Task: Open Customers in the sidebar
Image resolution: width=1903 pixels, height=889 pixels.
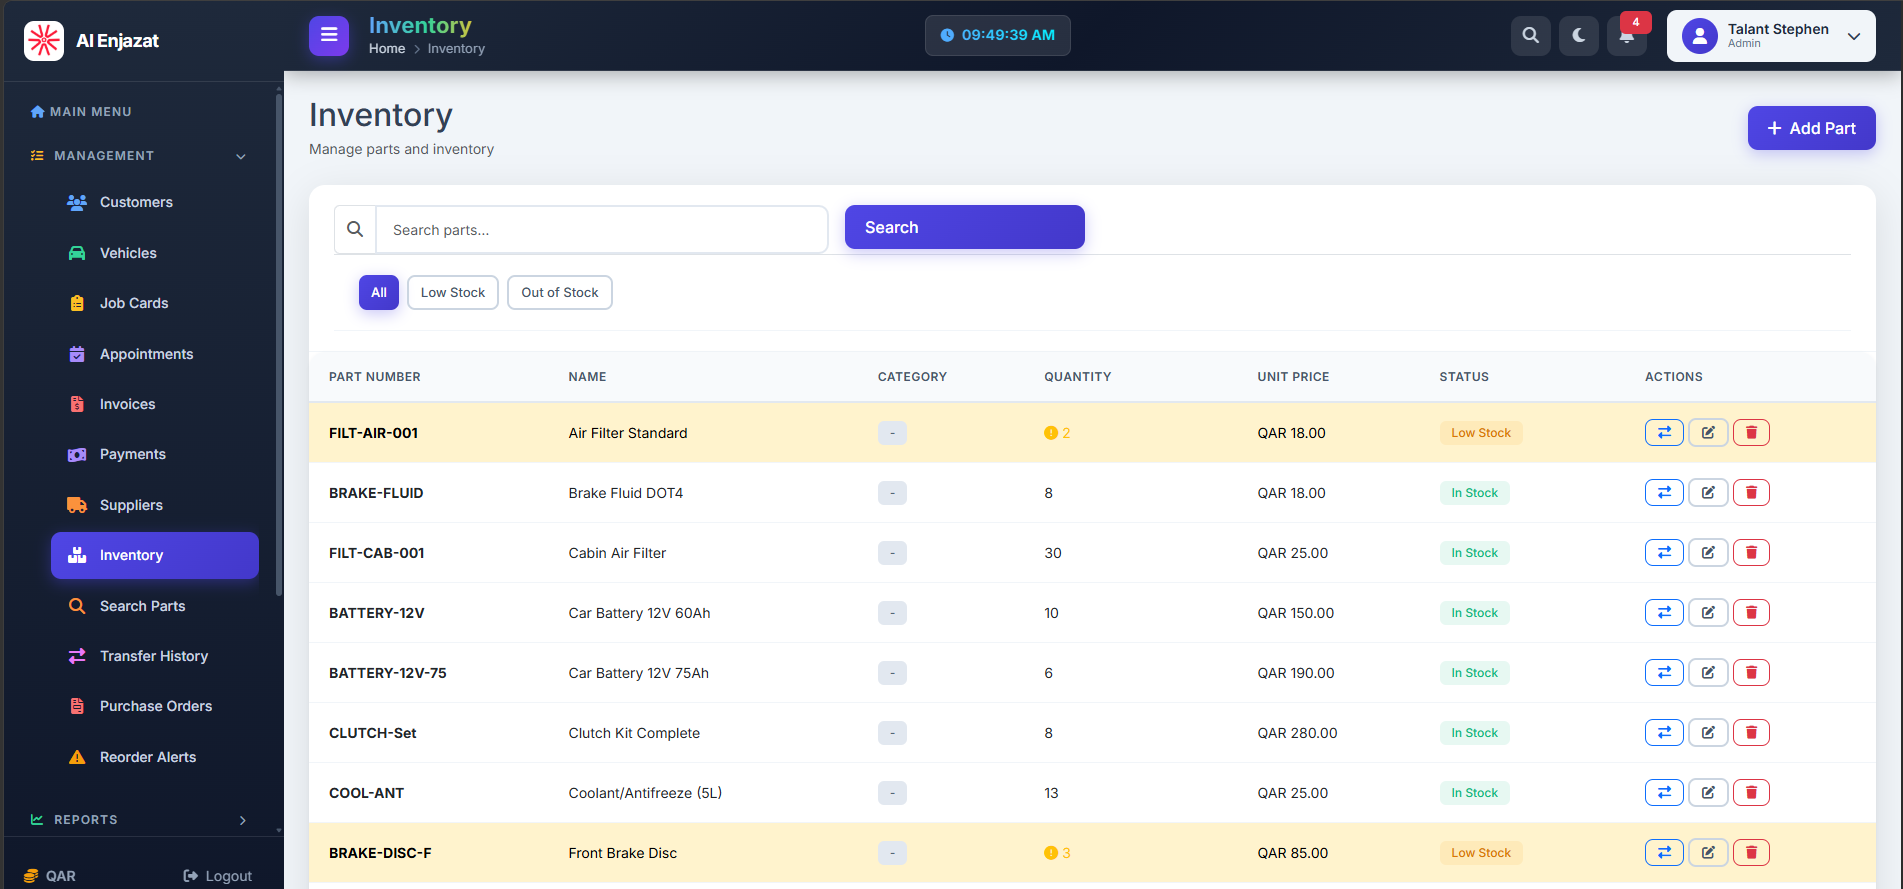Action: (155, 202)
